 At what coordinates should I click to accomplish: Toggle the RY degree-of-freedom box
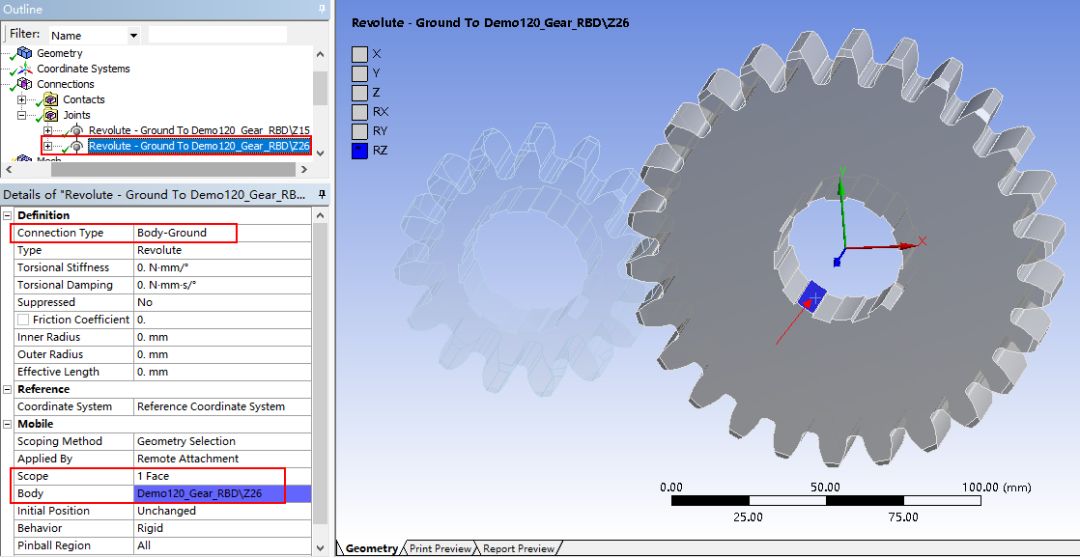point(360,131)
